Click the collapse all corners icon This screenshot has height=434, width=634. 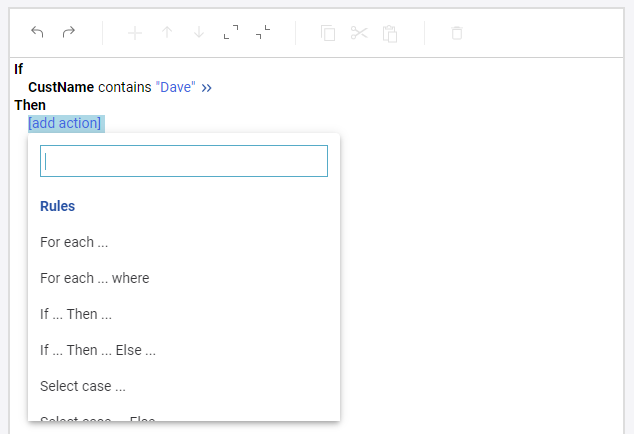(x=263, y=33)
